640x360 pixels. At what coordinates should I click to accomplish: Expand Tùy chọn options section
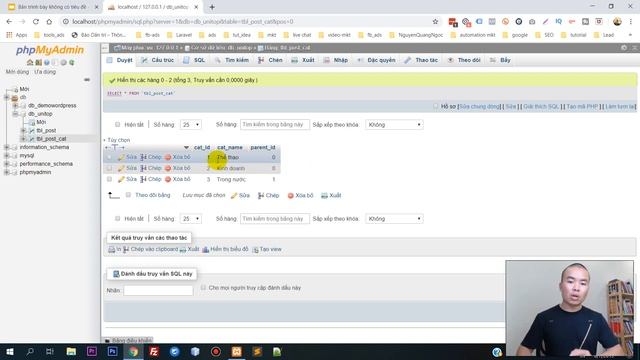118,140
